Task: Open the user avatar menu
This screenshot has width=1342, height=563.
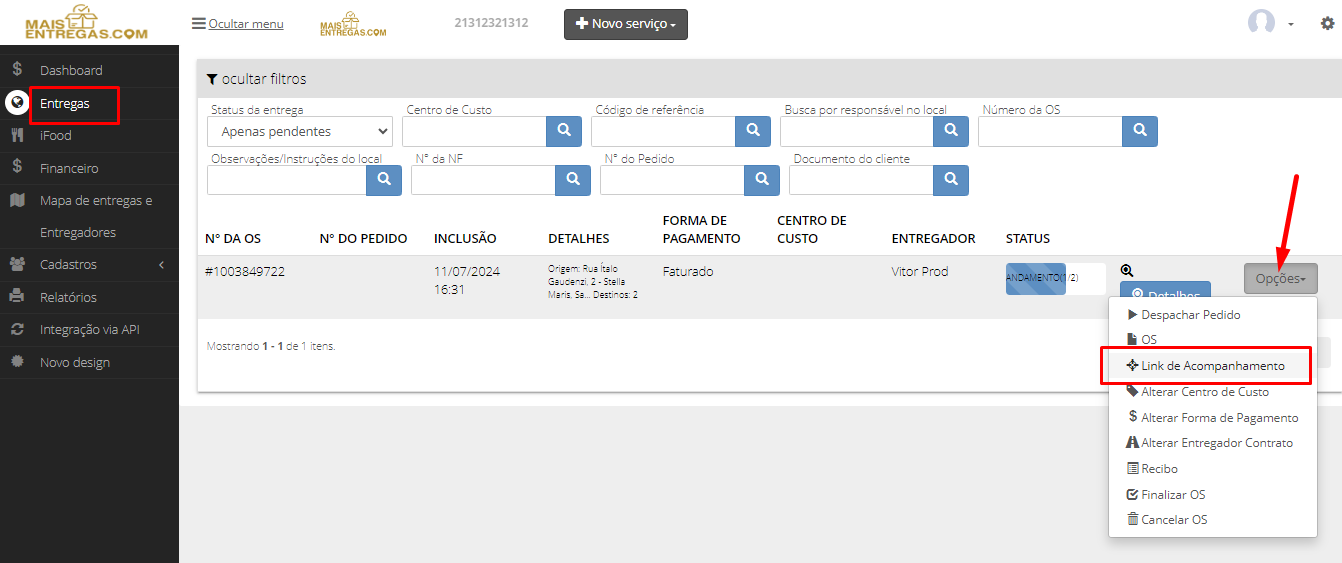Action: point(1270,23)
